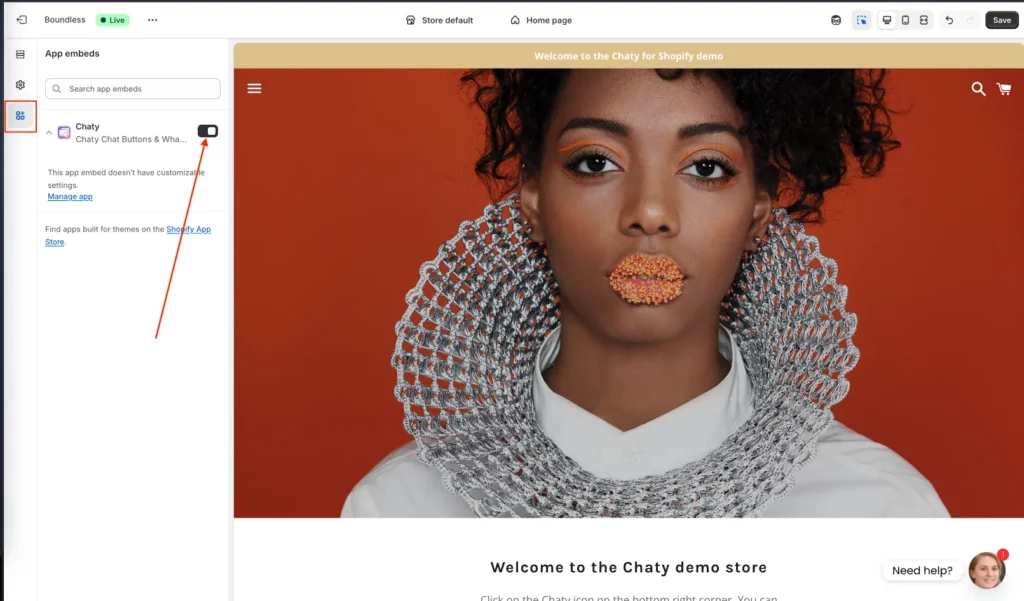Click the undo arrow icon
Screen dimensions: 1024x601
coord(949,20)
